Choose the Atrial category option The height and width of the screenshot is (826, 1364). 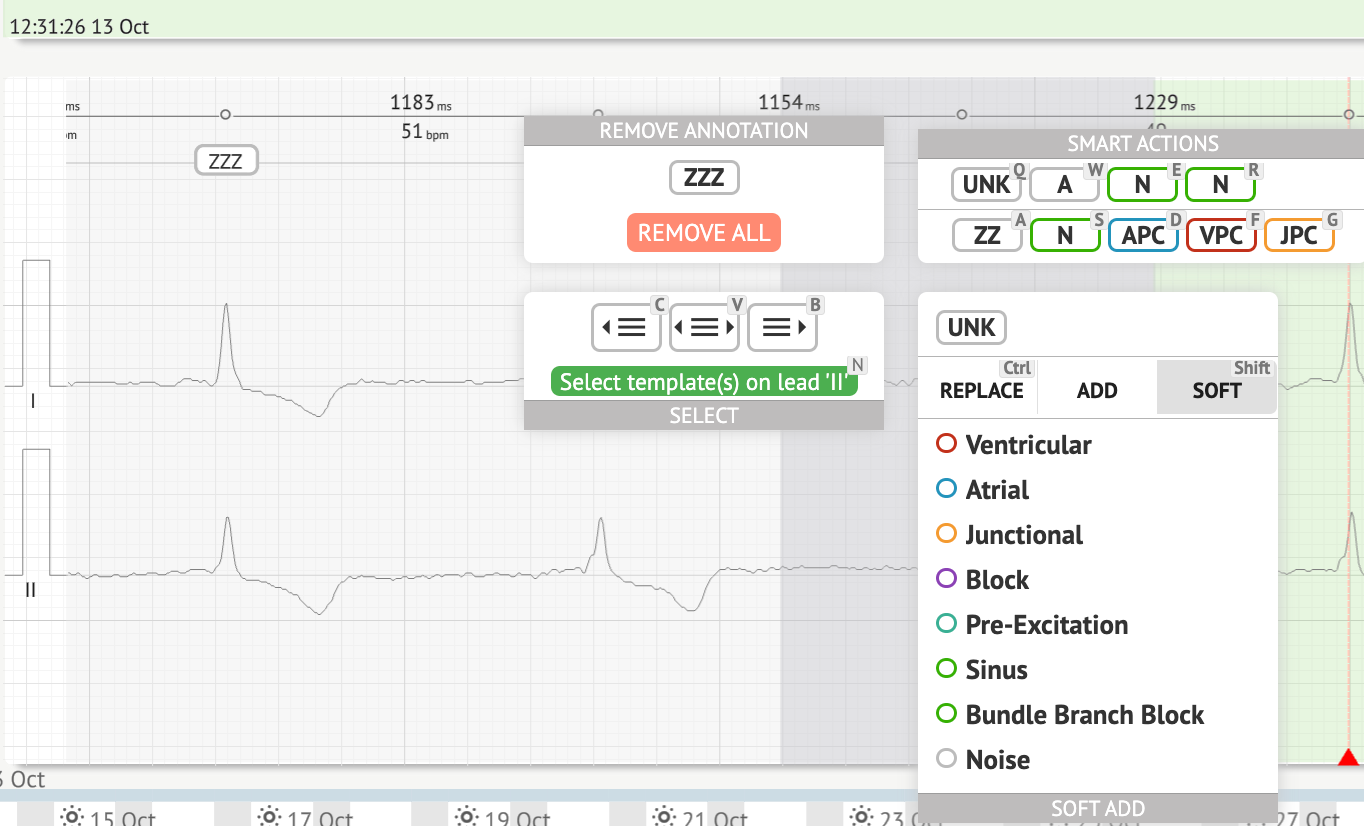click(997, 490)
